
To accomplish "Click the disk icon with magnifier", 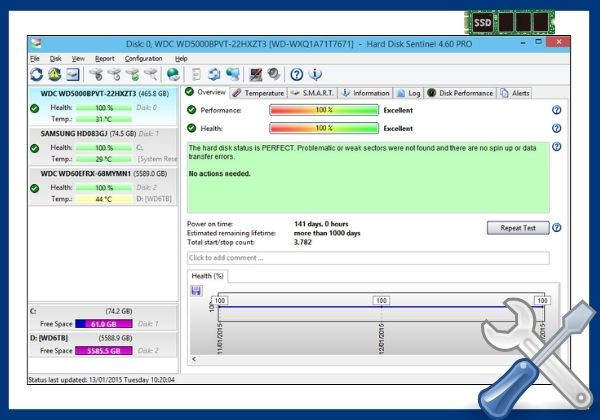I will [x=151, y=74].
